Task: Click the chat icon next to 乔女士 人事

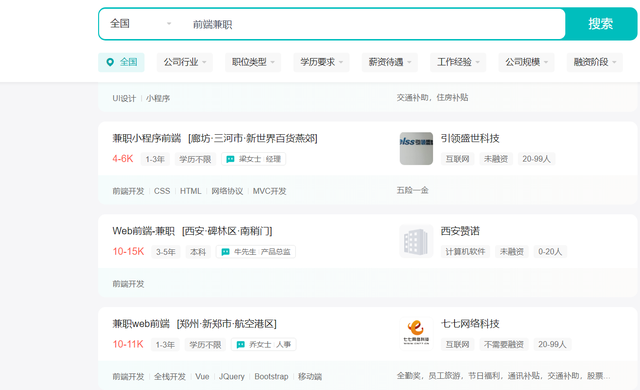Action: point(241,345)
